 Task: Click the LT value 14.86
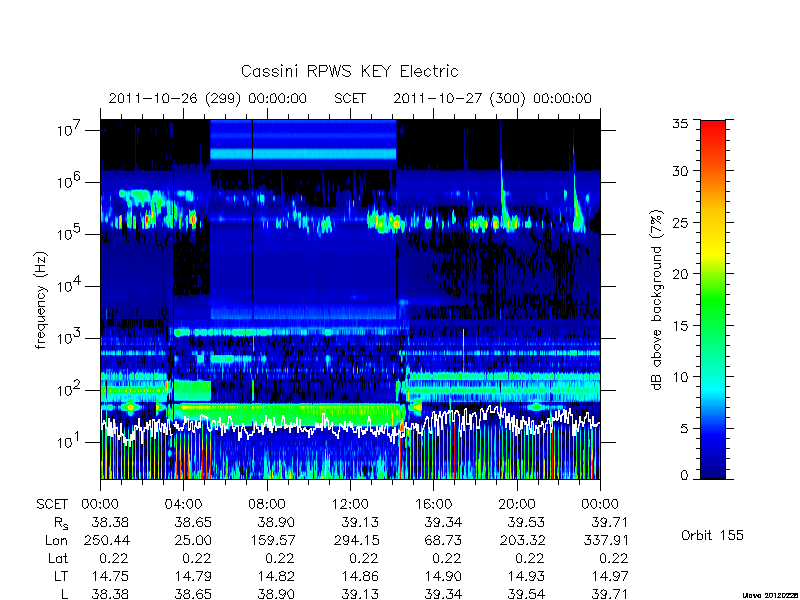coord(360,576)
